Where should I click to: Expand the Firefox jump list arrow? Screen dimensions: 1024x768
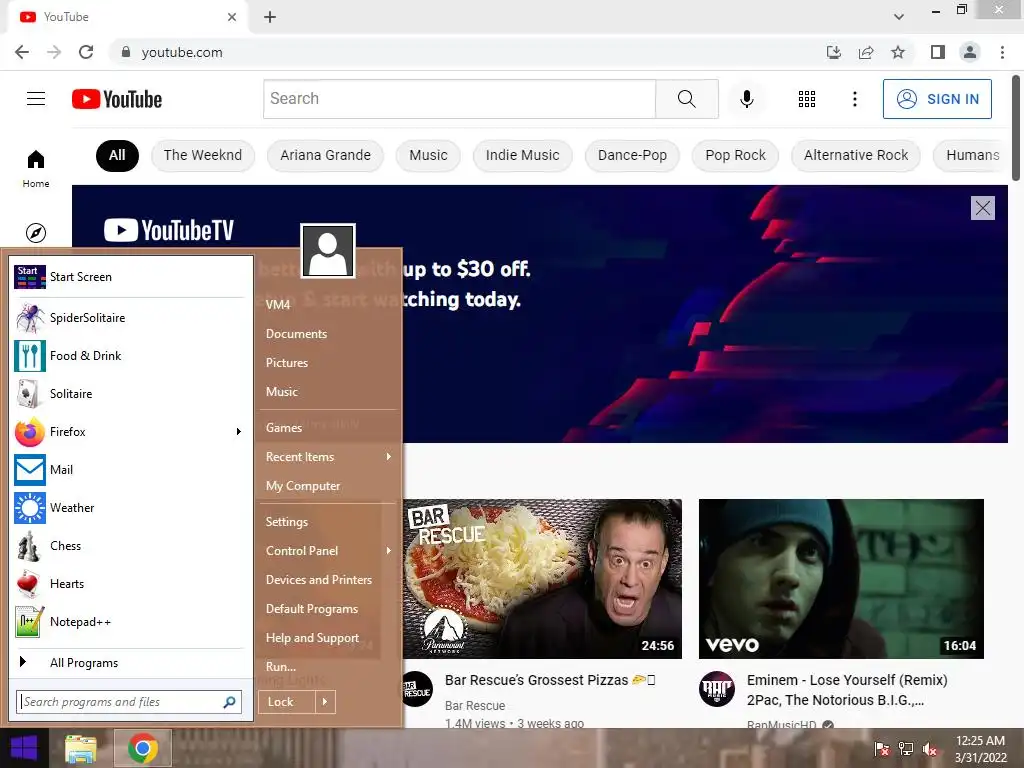click(238, 432)
